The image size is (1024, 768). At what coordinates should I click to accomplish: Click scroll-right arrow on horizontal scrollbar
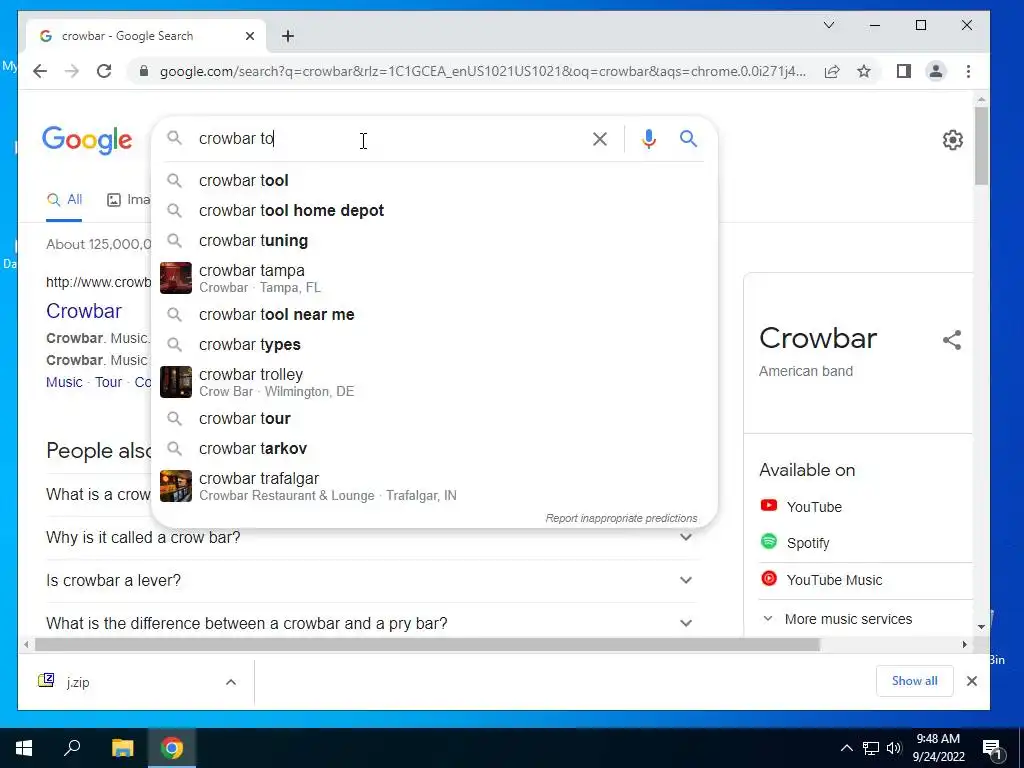tap(965, 645)
